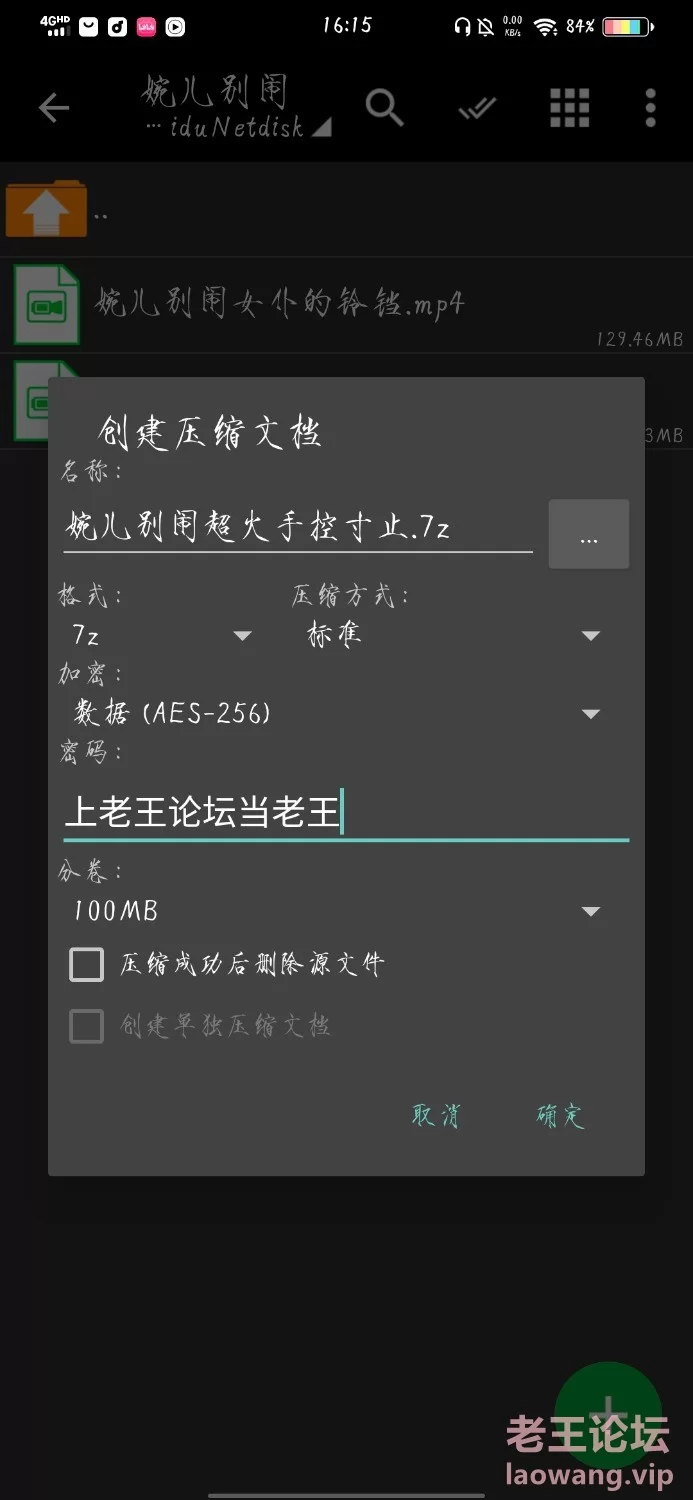Open the compression method dropdown
Image resolution: width=693 pixels, height=1500 pixels.
point(449,635)
